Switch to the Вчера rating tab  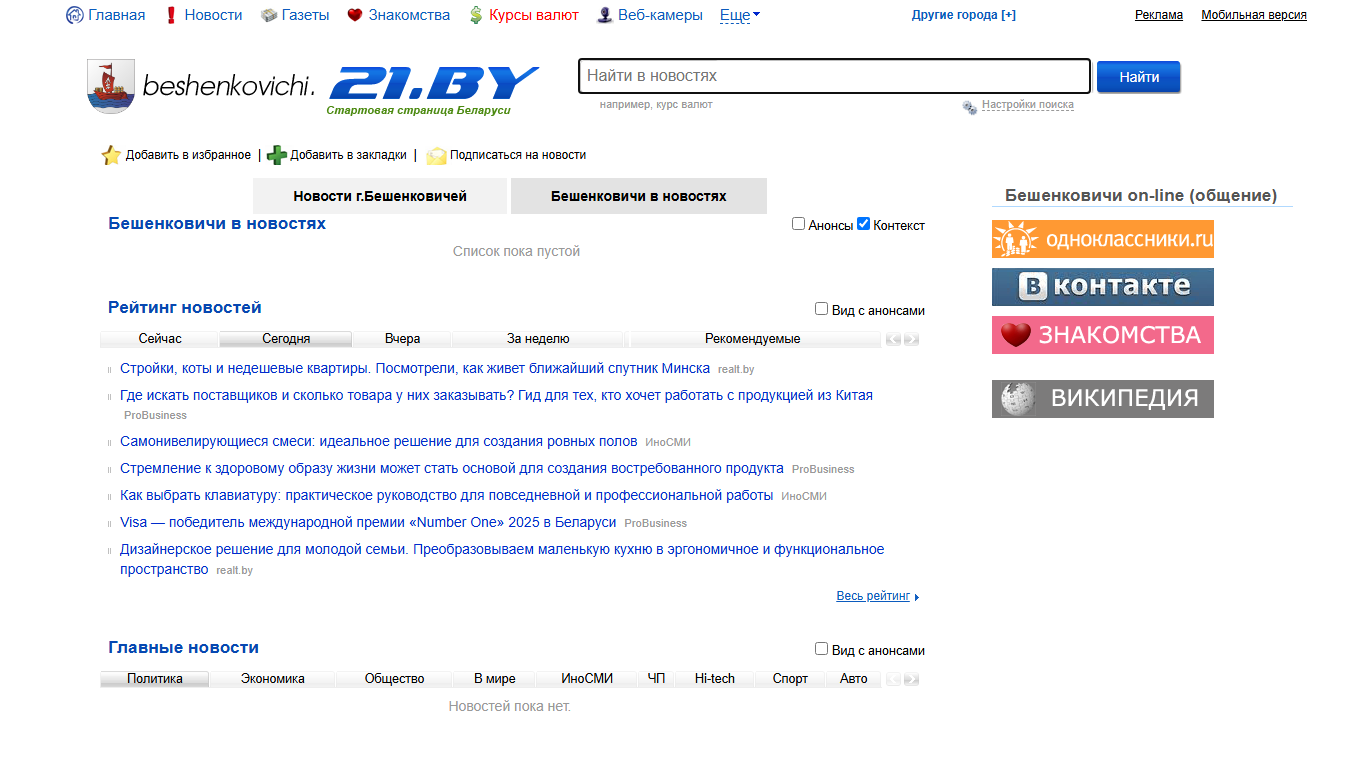click(x=402, y=339)
